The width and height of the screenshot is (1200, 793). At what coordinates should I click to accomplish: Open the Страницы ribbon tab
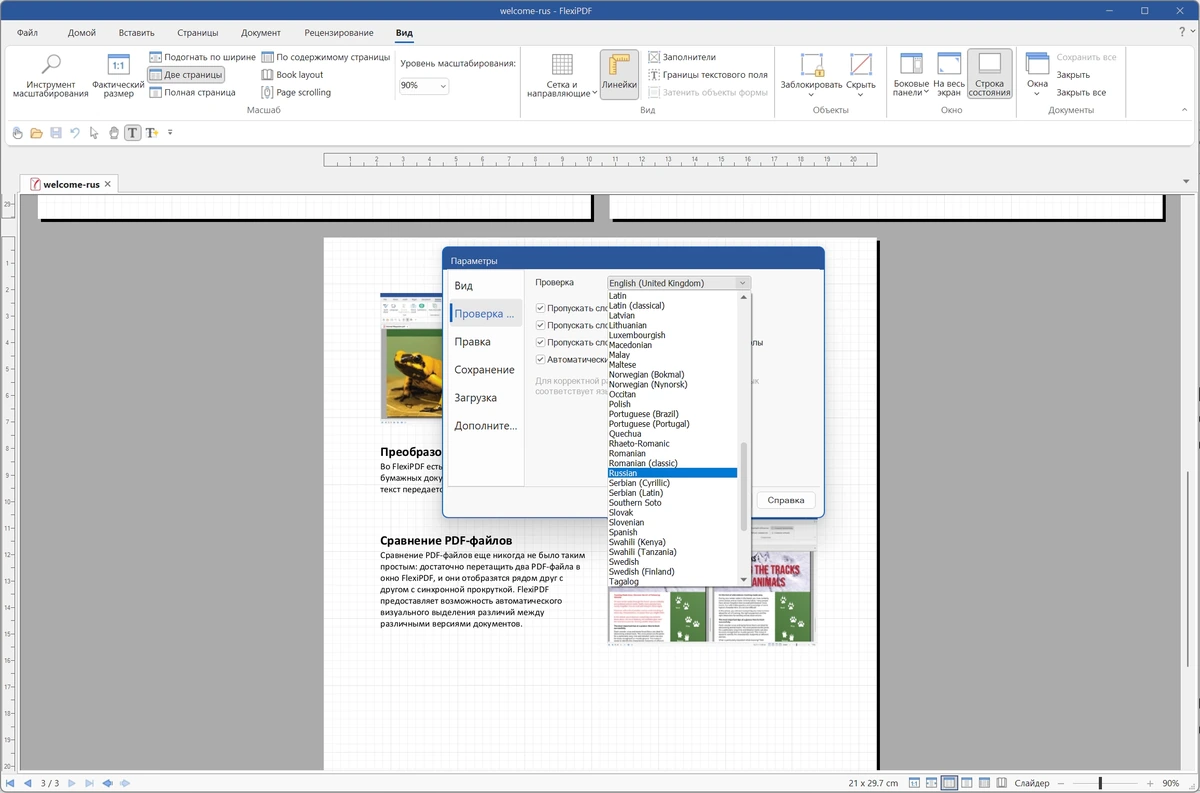197,33
